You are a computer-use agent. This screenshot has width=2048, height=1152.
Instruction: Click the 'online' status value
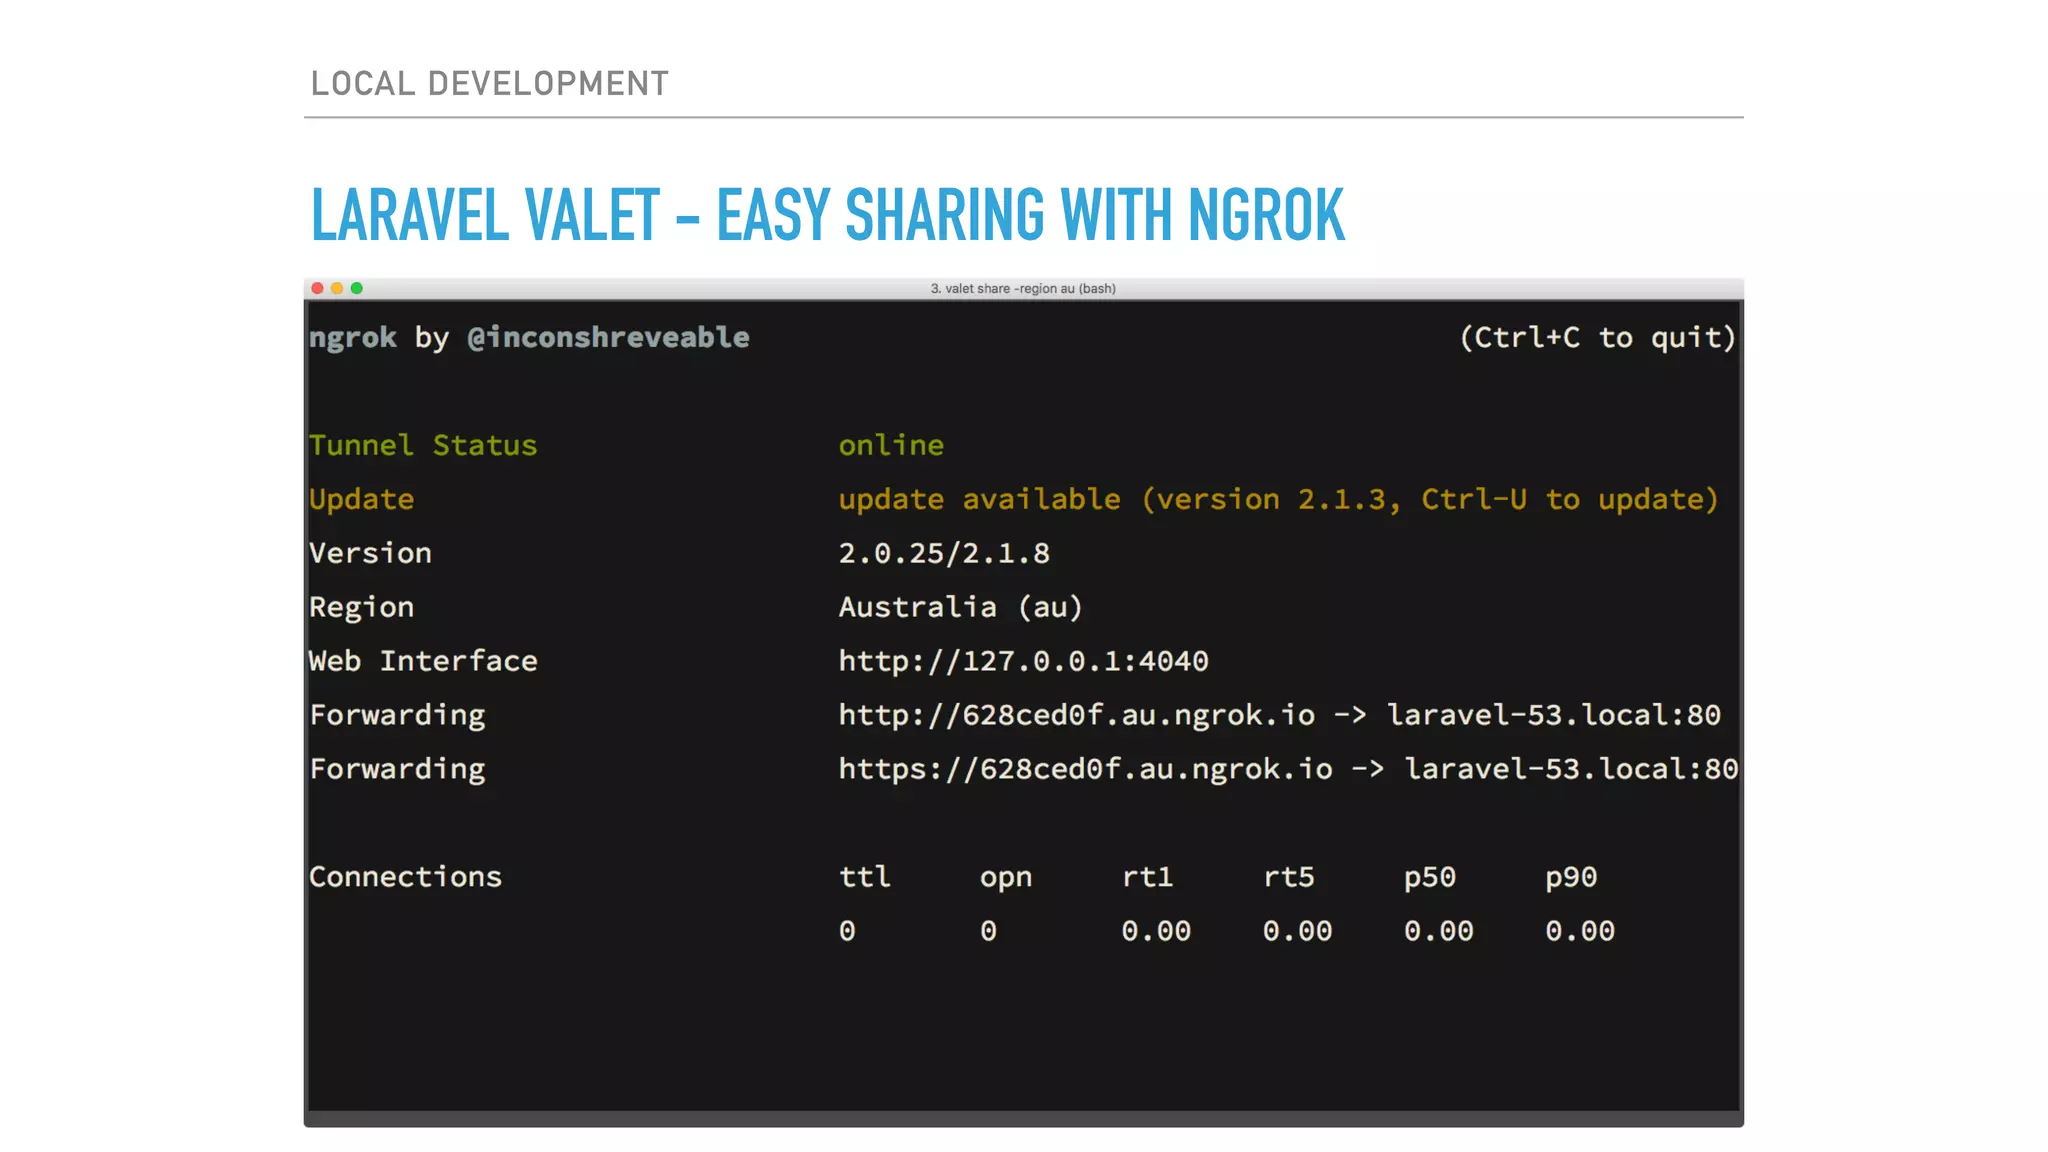click(x=891, y=445)
